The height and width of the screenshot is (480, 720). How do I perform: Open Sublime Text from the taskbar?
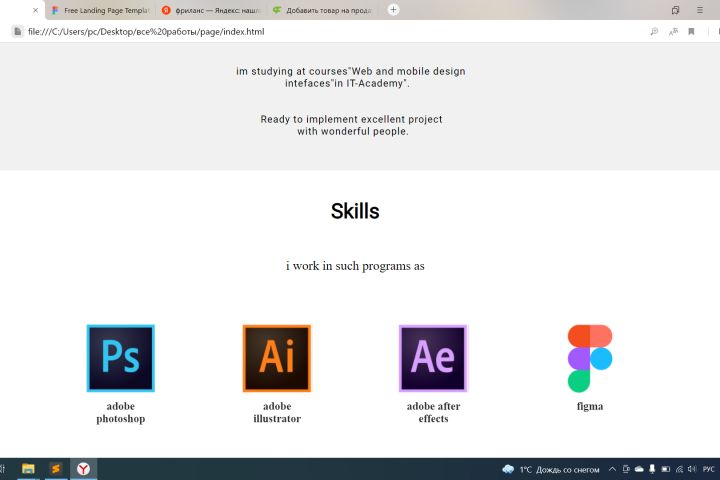(56, 469)
